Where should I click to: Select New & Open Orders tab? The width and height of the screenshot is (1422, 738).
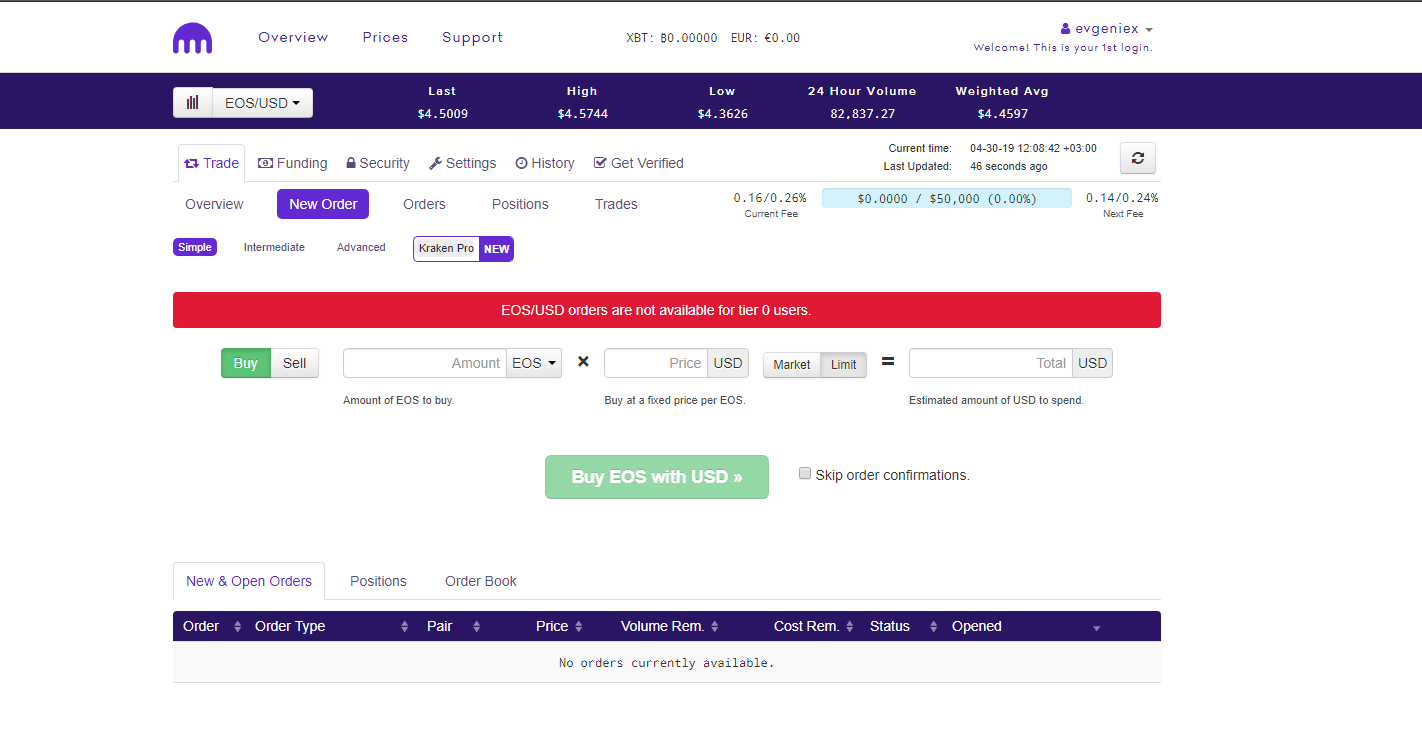click(x=249, y=581)
